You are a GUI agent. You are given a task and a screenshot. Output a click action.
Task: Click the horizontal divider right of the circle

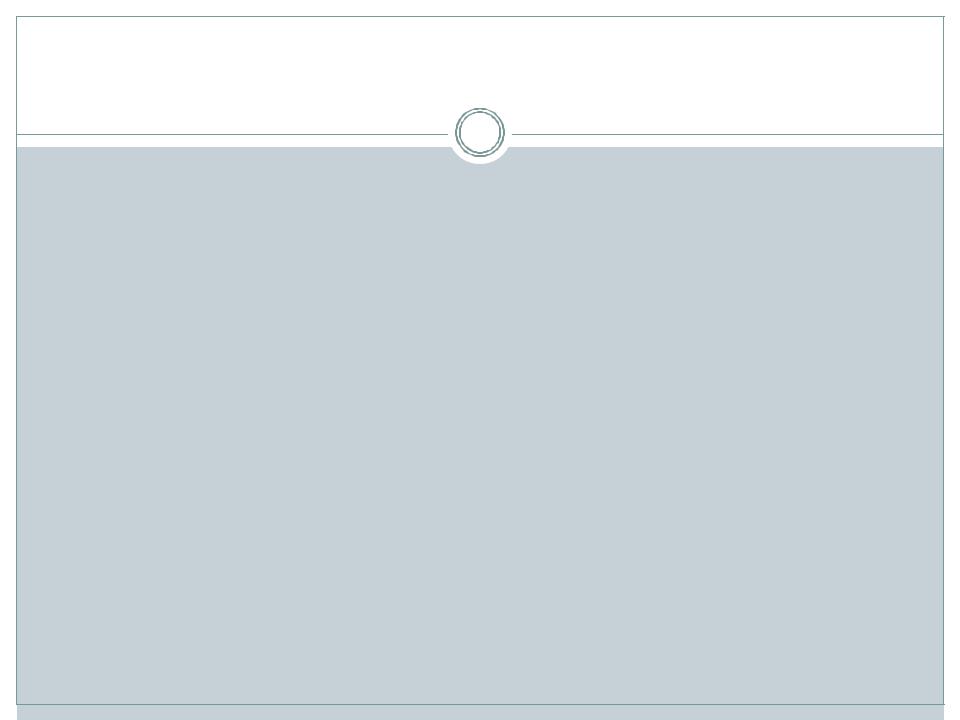[x=727, y=134]
